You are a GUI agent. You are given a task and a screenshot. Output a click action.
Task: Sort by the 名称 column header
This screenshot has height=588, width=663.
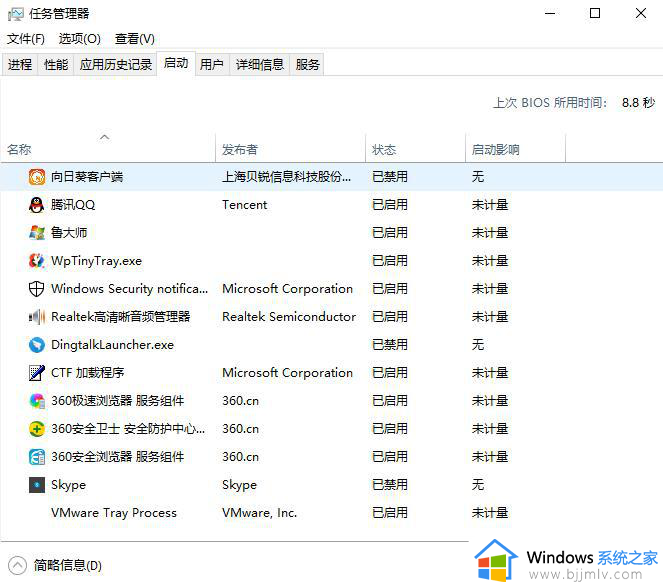click(x=19, y=150)
